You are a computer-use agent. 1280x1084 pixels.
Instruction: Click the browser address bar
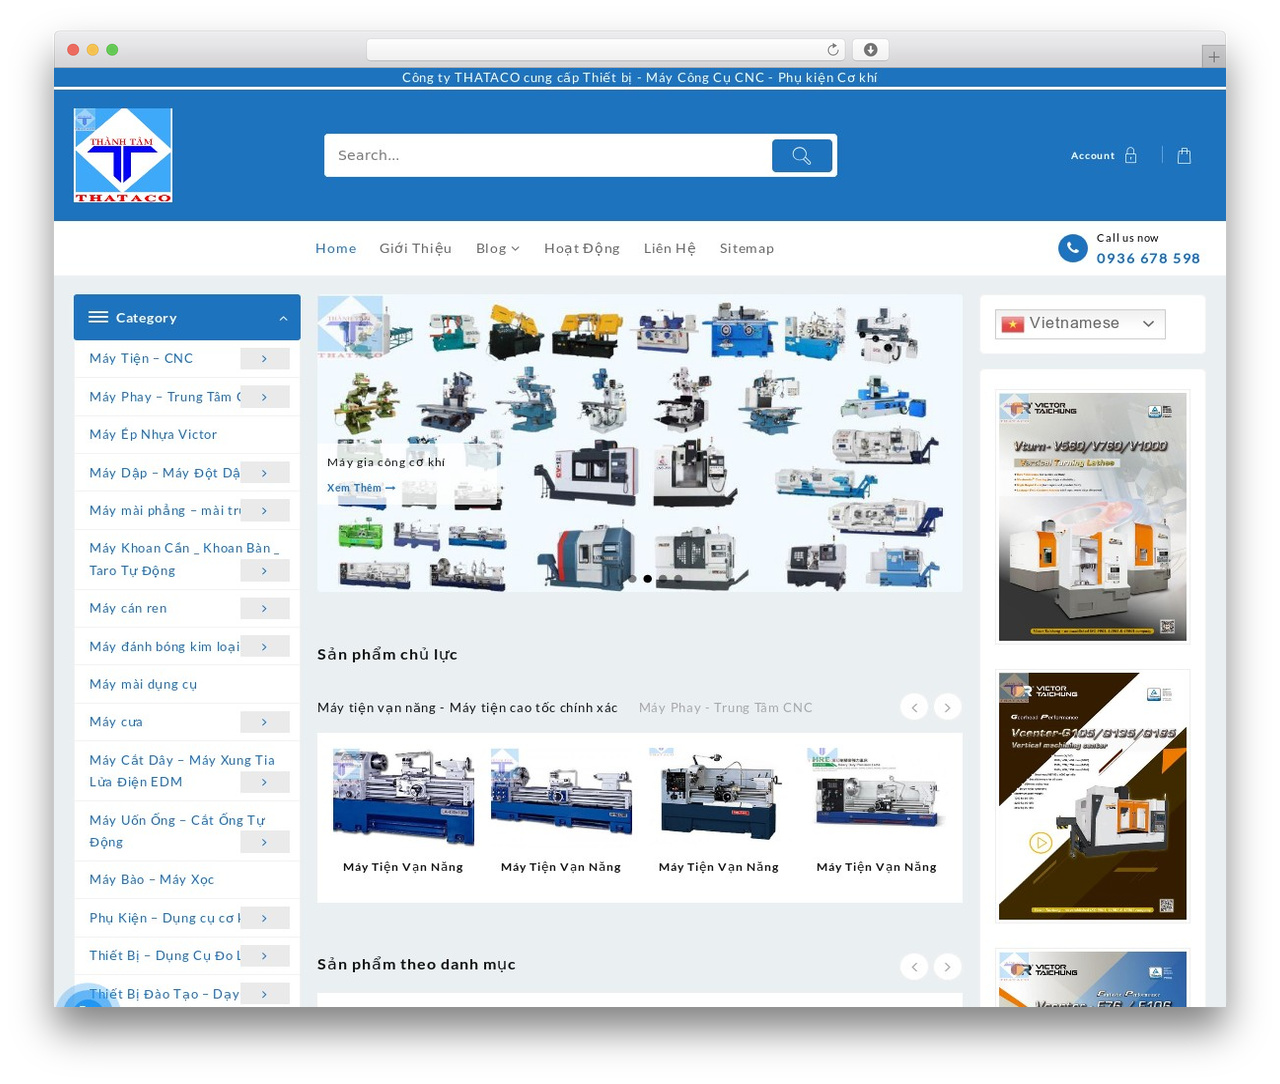tap(606, 49)
